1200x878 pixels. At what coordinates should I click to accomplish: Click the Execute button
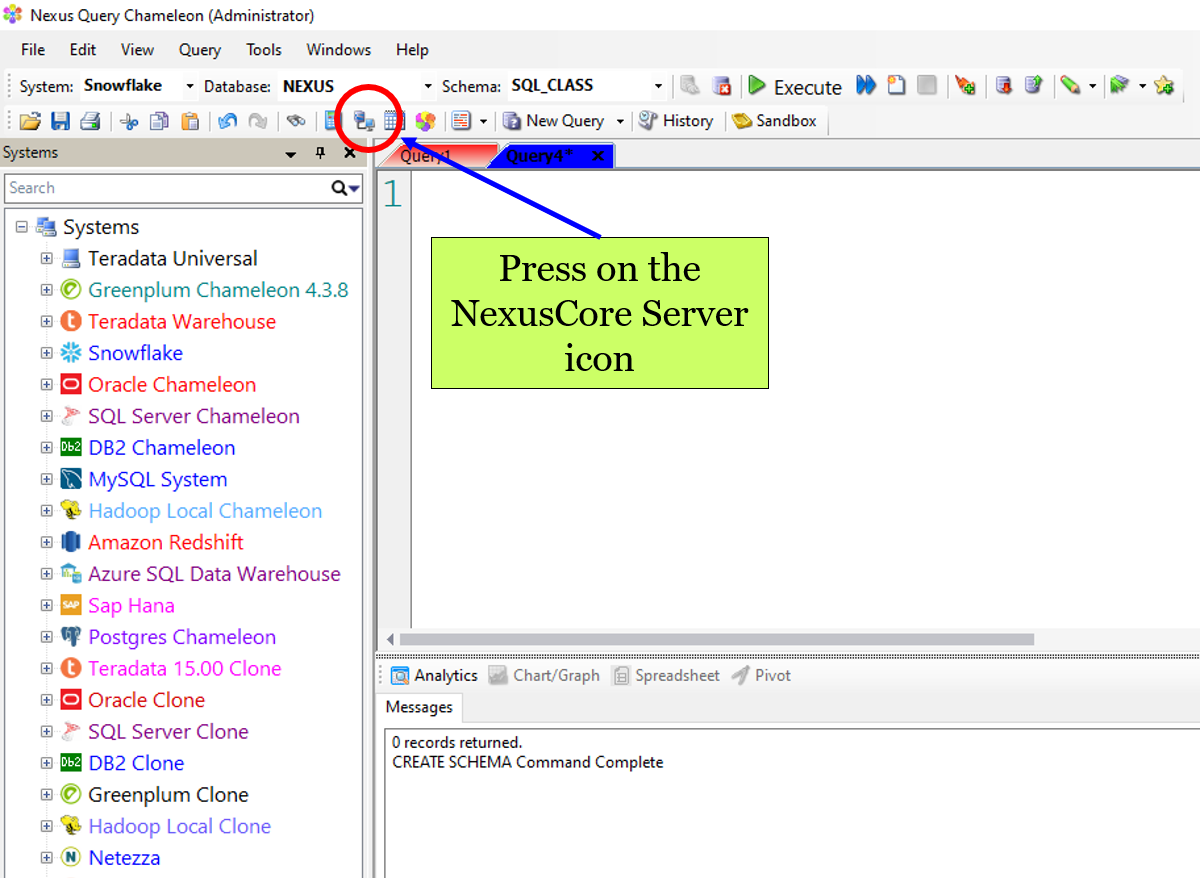(x=795, y=87)
